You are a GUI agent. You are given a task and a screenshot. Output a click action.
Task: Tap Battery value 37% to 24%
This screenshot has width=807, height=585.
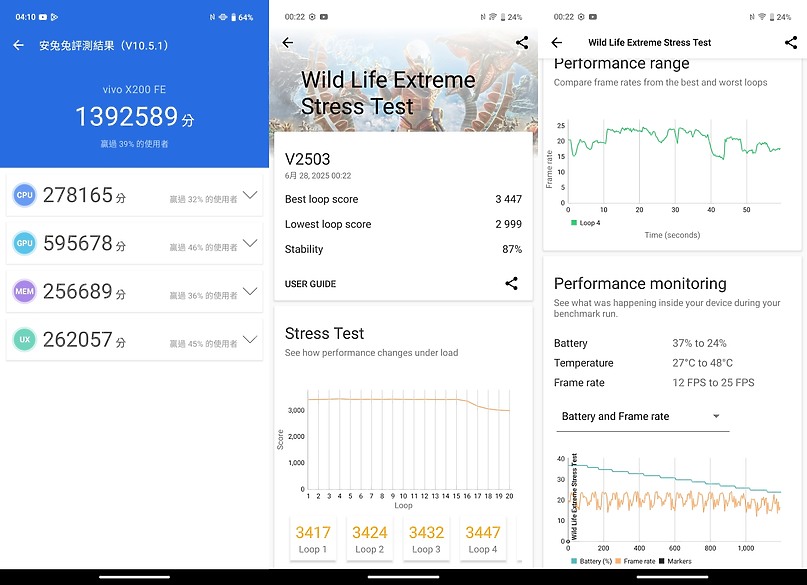tap(699, 343)
